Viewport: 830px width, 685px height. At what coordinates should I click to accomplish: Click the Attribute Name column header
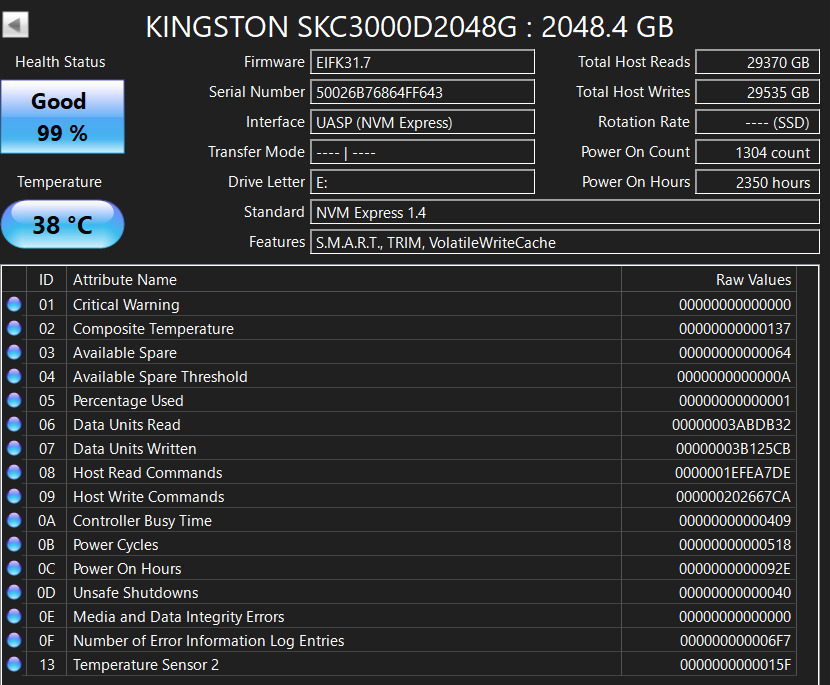(x=344, y=280)
